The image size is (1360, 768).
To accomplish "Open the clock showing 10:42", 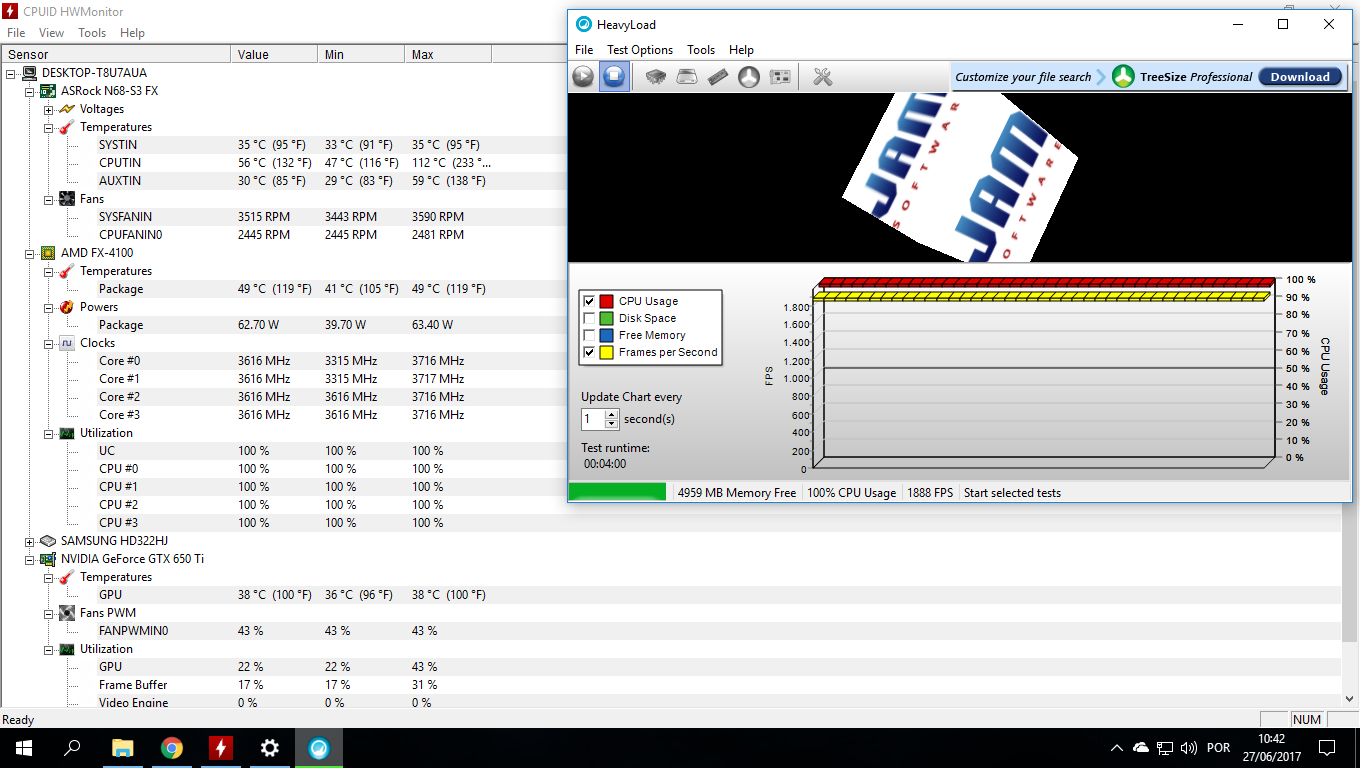I will (x=1271, y=748).
